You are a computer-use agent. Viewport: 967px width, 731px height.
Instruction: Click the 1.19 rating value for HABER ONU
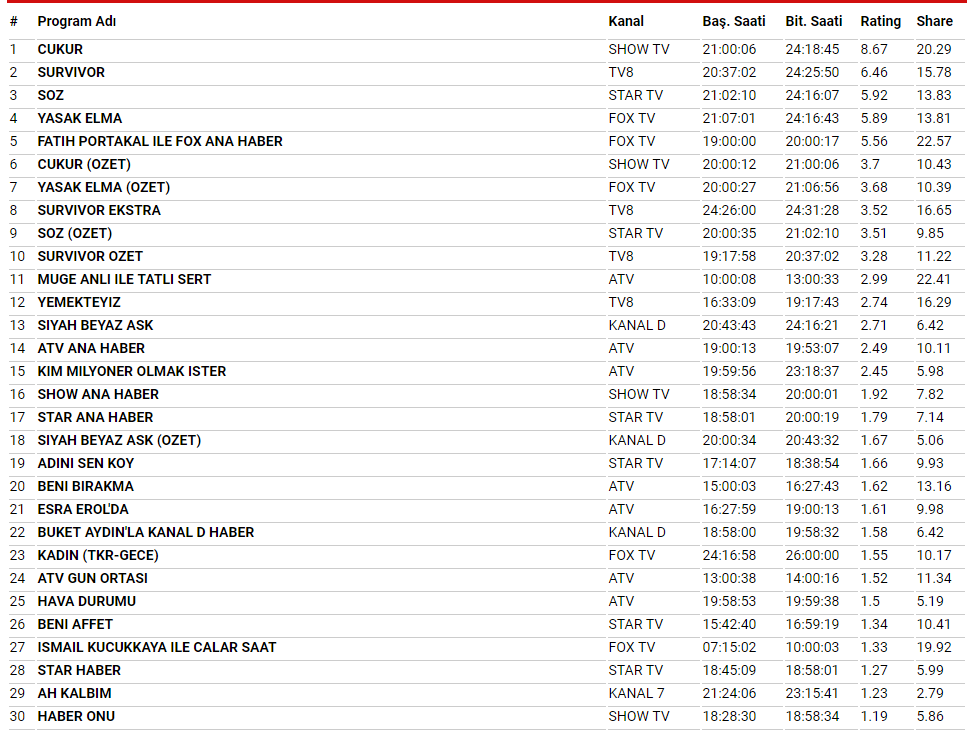874,717
